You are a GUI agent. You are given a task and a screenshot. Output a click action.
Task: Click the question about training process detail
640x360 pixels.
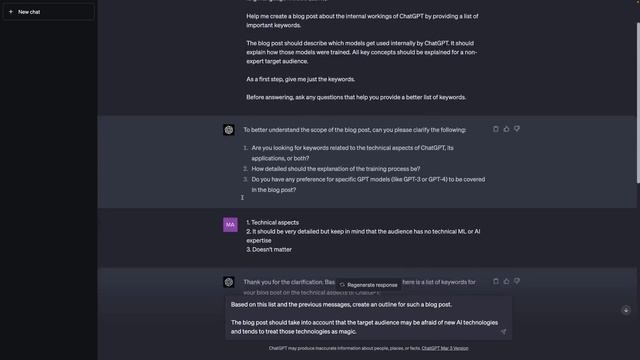click(x=336, y=169)
